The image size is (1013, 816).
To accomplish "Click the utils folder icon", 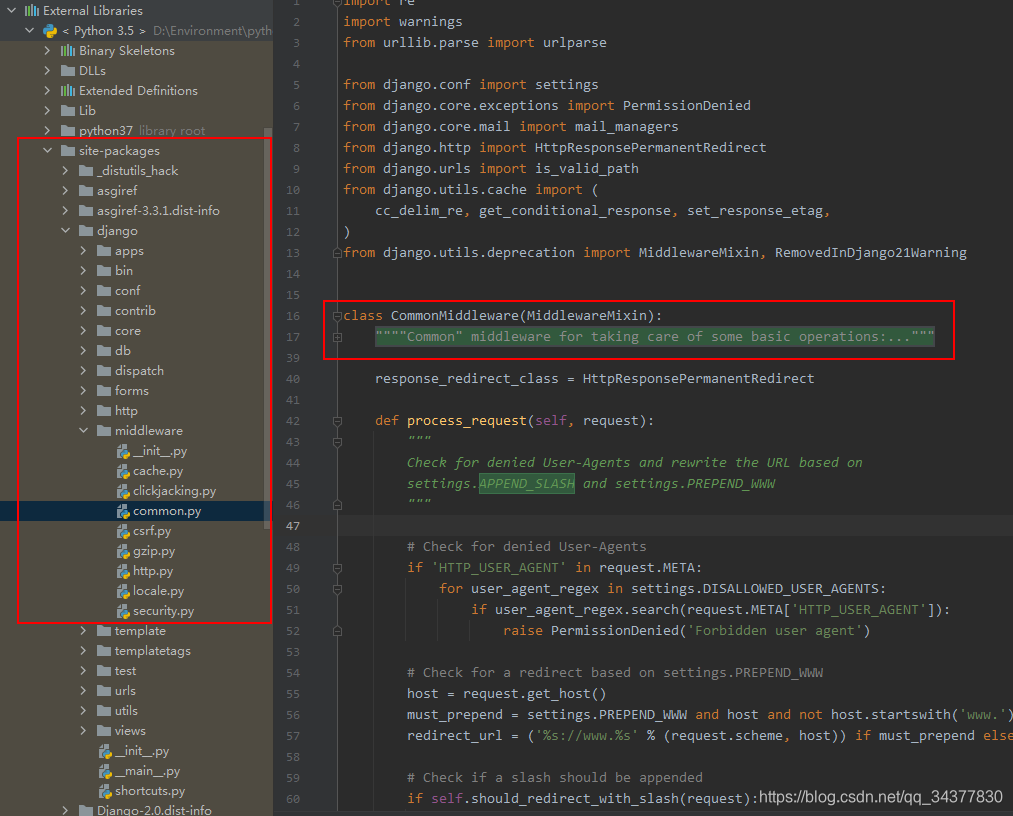I will click(104, 711).
